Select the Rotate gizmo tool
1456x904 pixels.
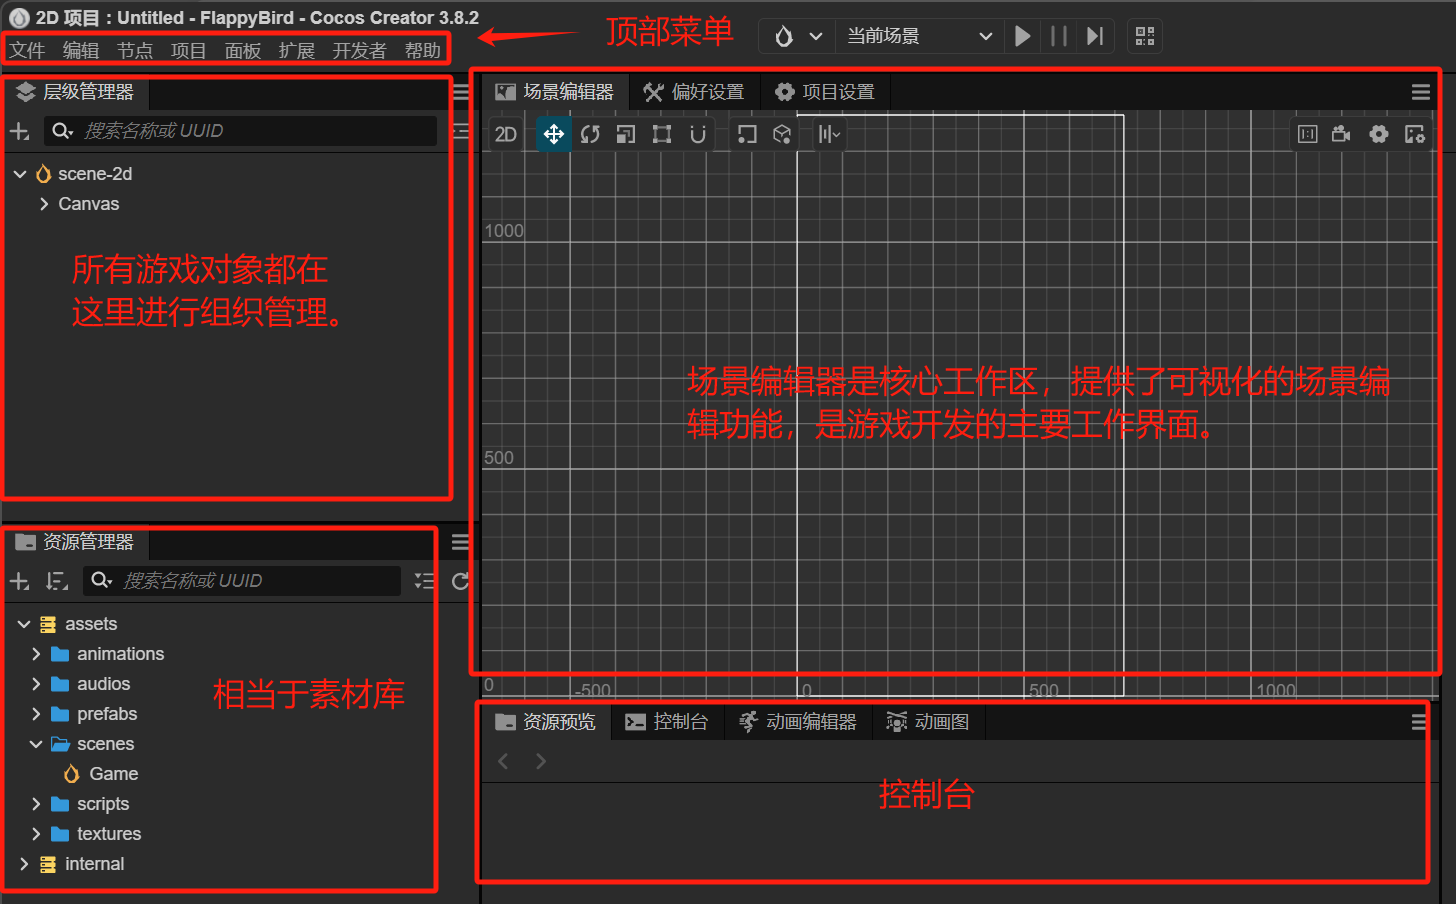[x=590, y=134]
